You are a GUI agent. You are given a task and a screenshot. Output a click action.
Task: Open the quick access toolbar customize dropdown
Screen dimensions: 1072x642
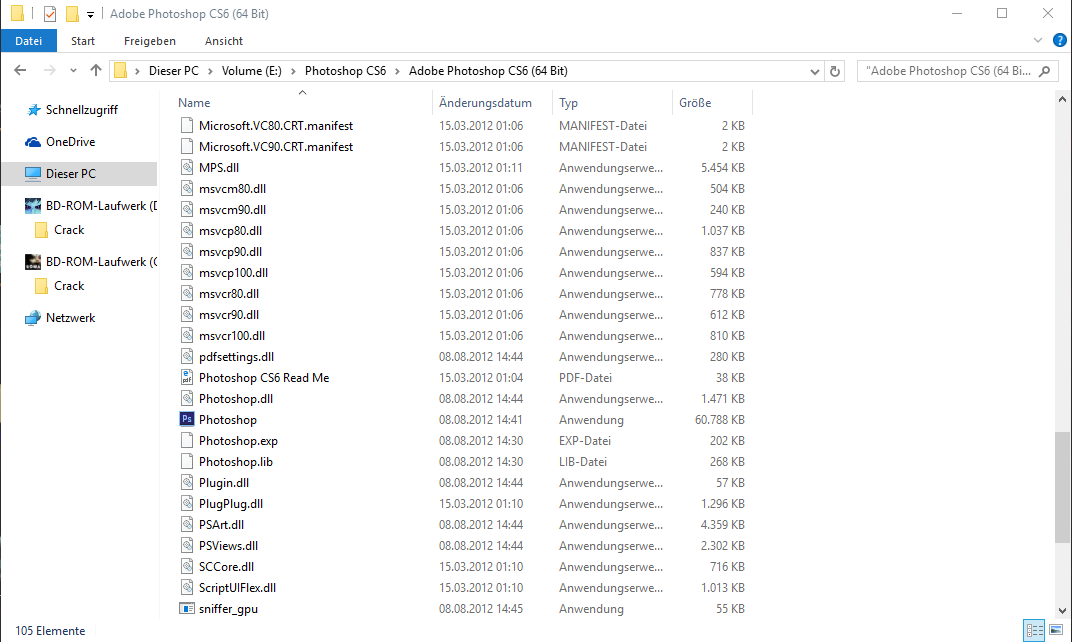click(x=90, y=14)
